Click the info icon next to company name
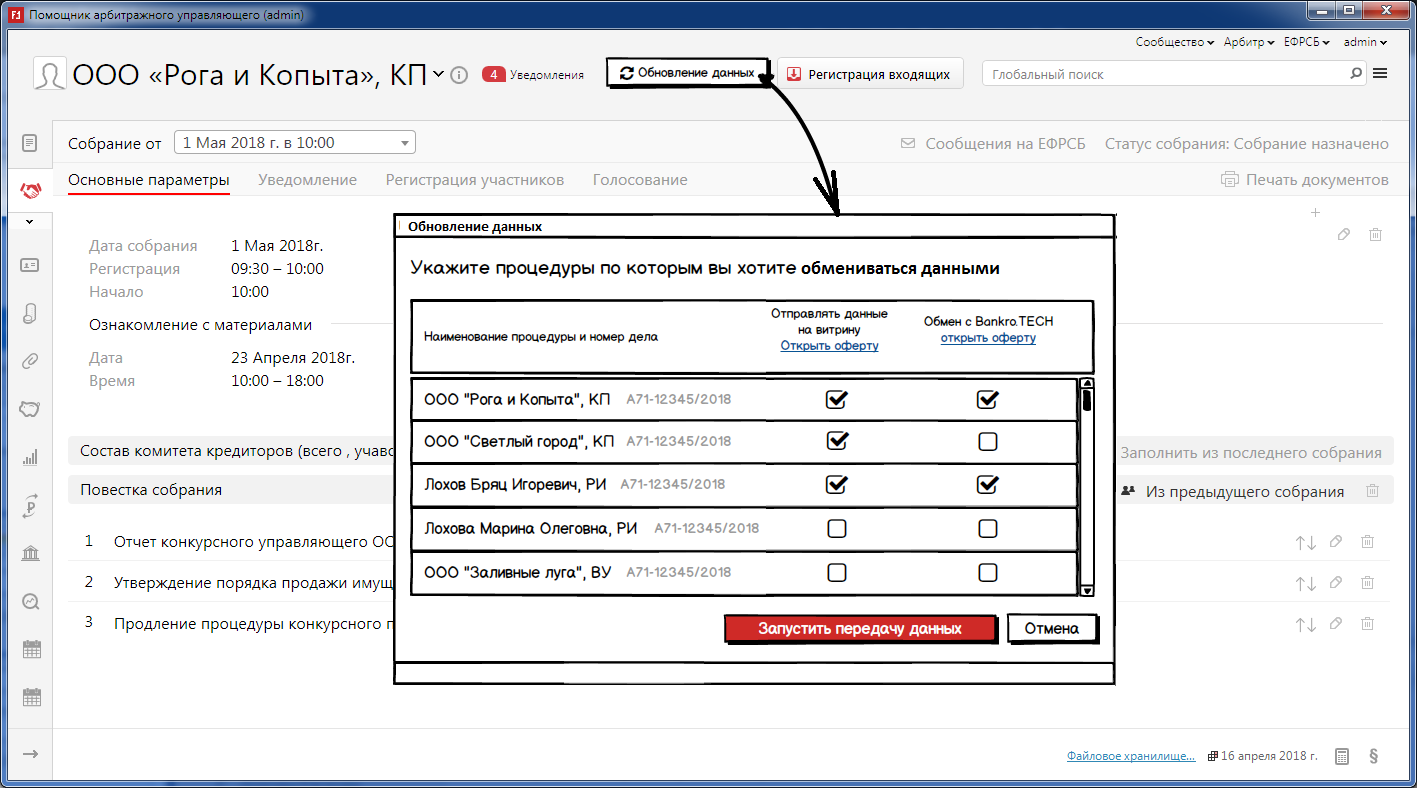This screenshot has height=788, width=1417. [459, 75]
